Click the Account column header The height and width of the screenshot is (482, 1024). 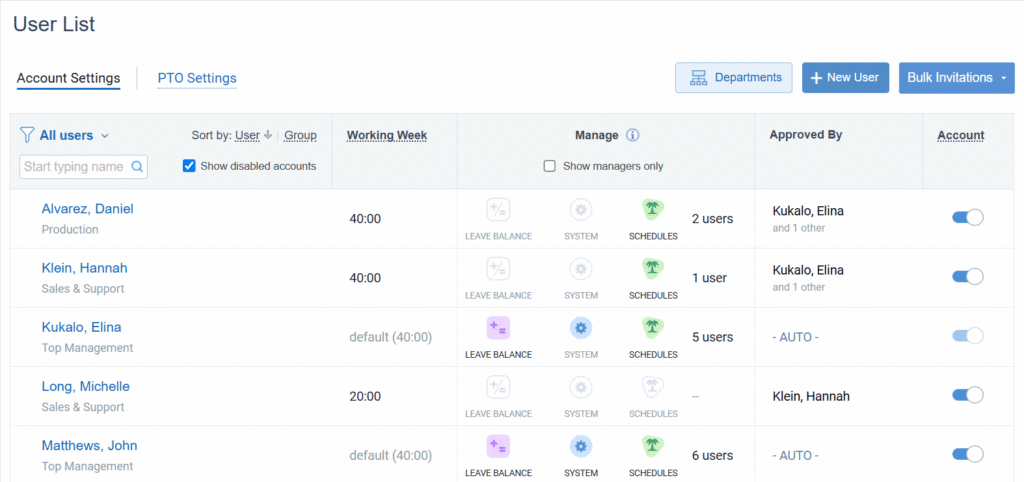(961, 135)
